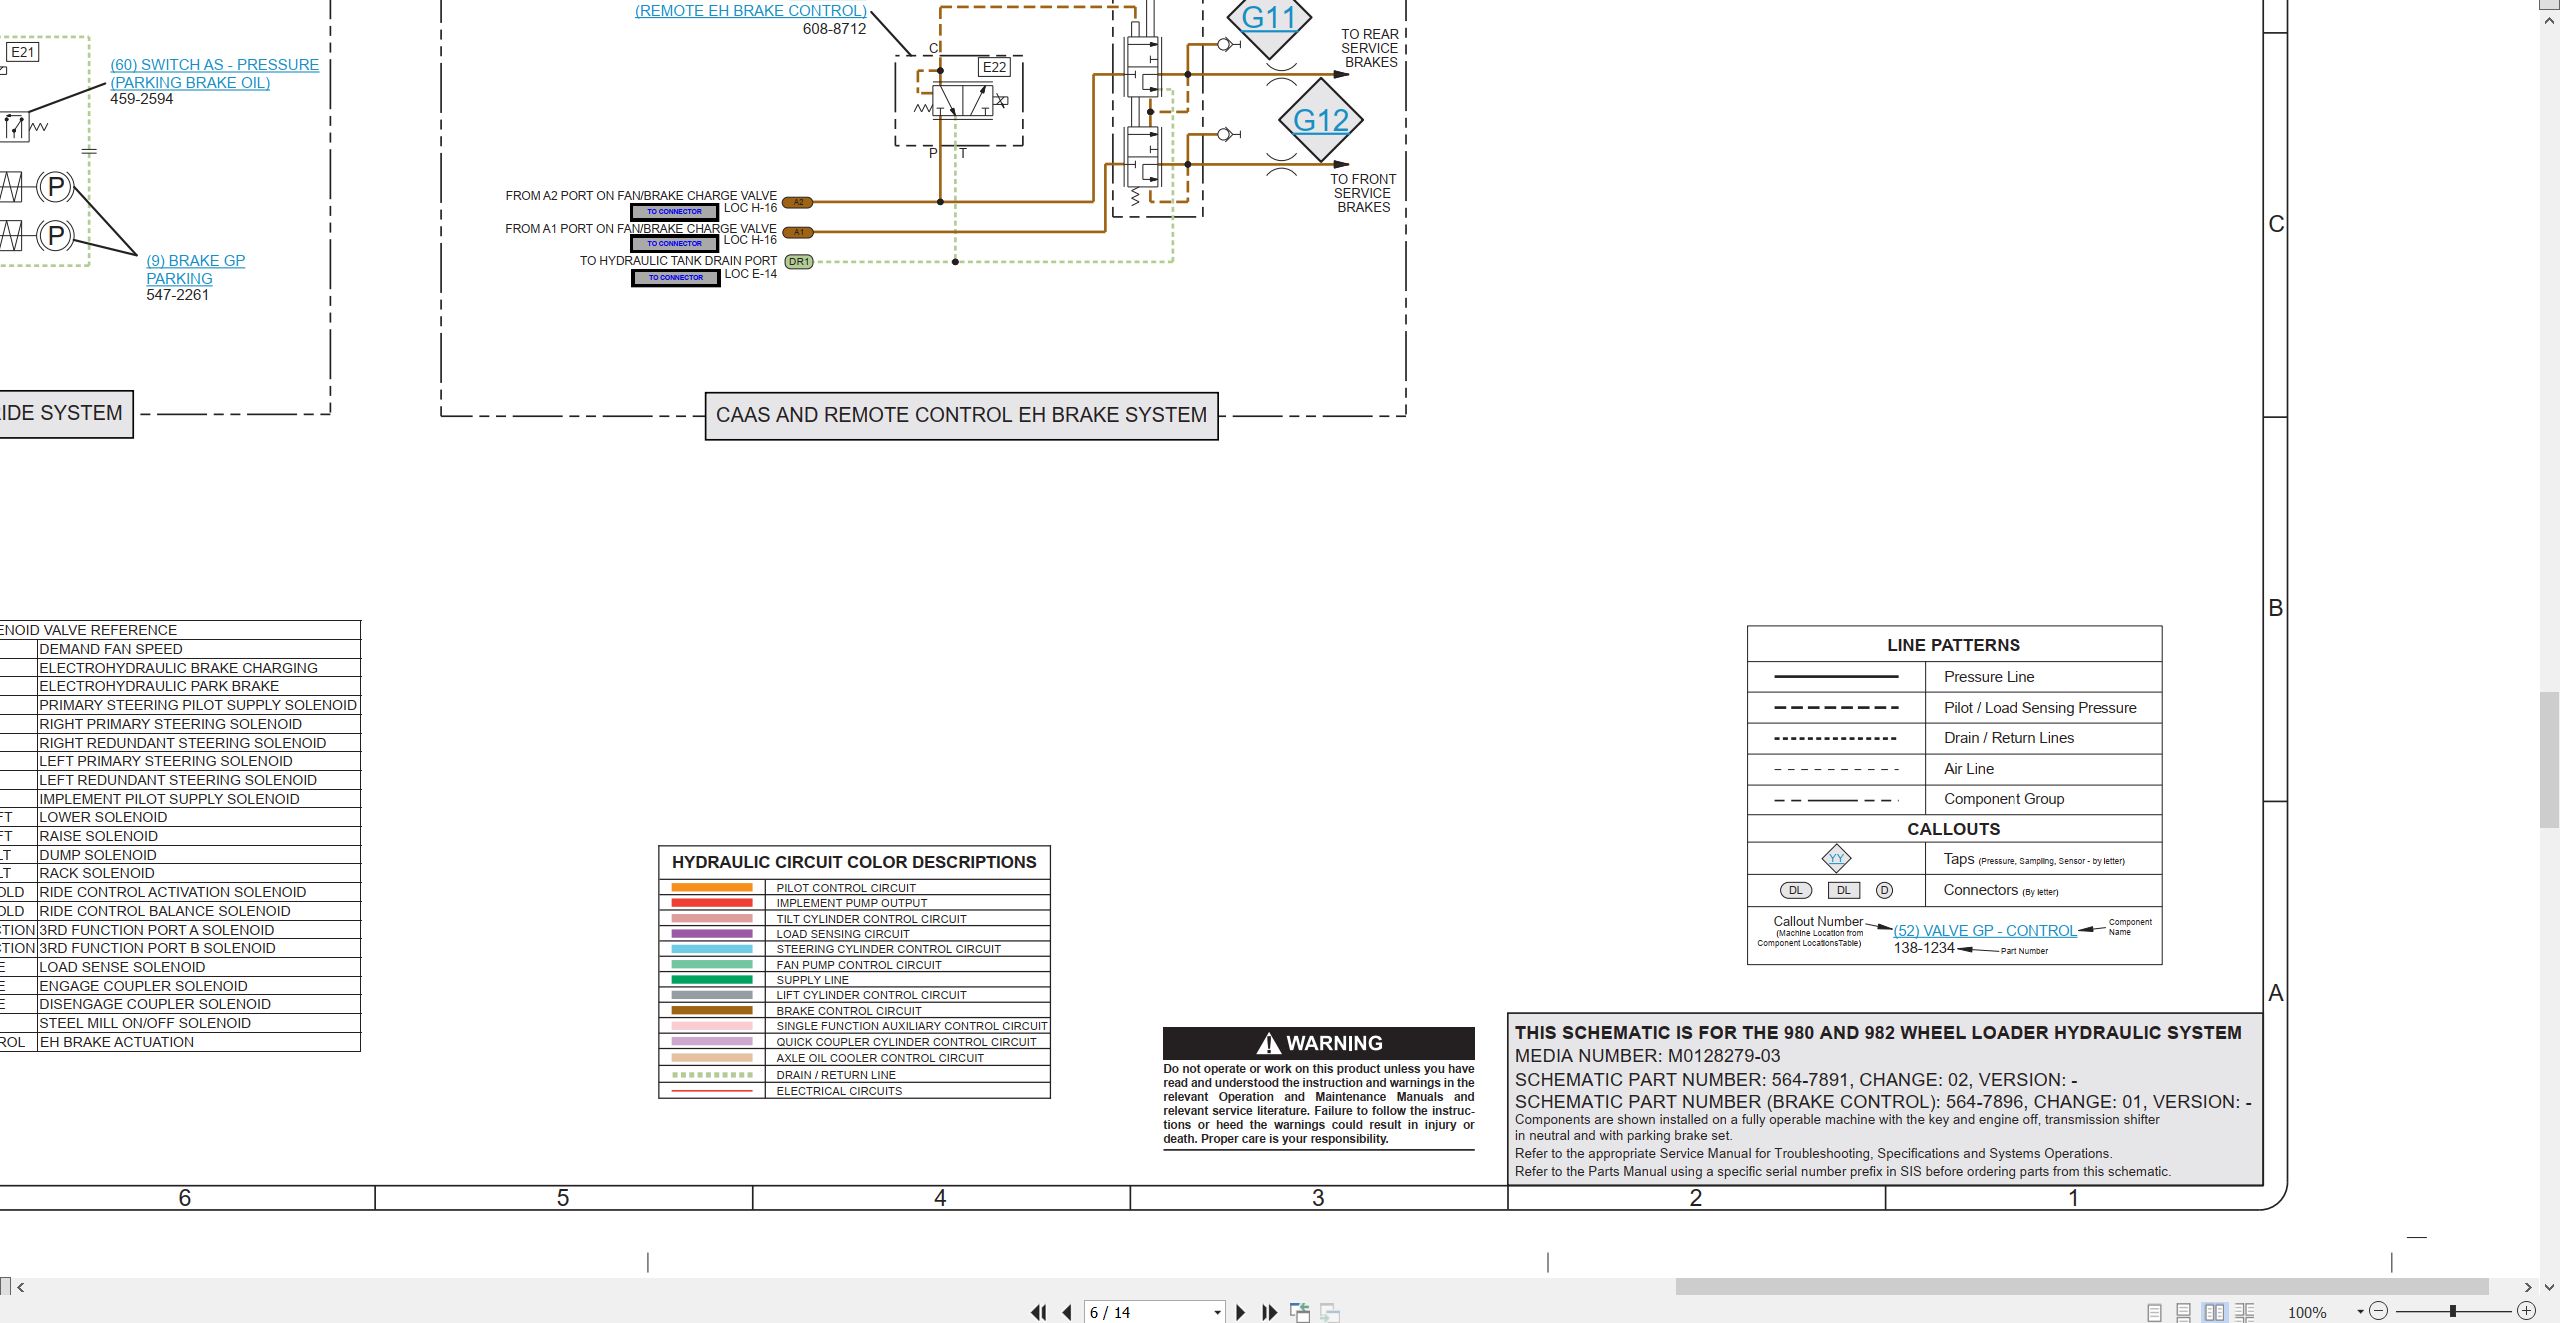Click the part number 608-8712
The width and height of the screenshot is (2560, 1323).
coord(834,29)
